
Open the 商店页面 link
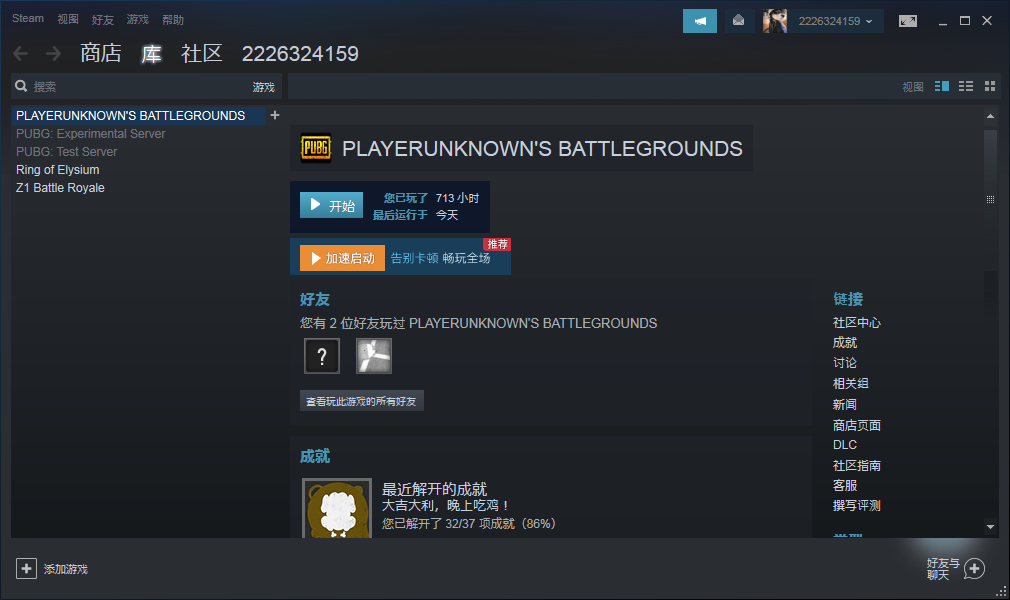(x=856, y=425)
